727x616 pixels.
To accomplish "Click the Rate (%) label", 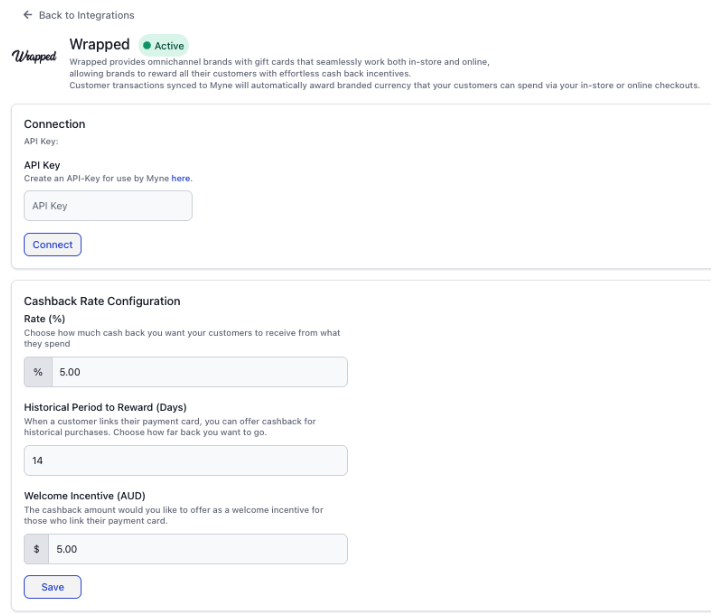I will pos(45,319).
